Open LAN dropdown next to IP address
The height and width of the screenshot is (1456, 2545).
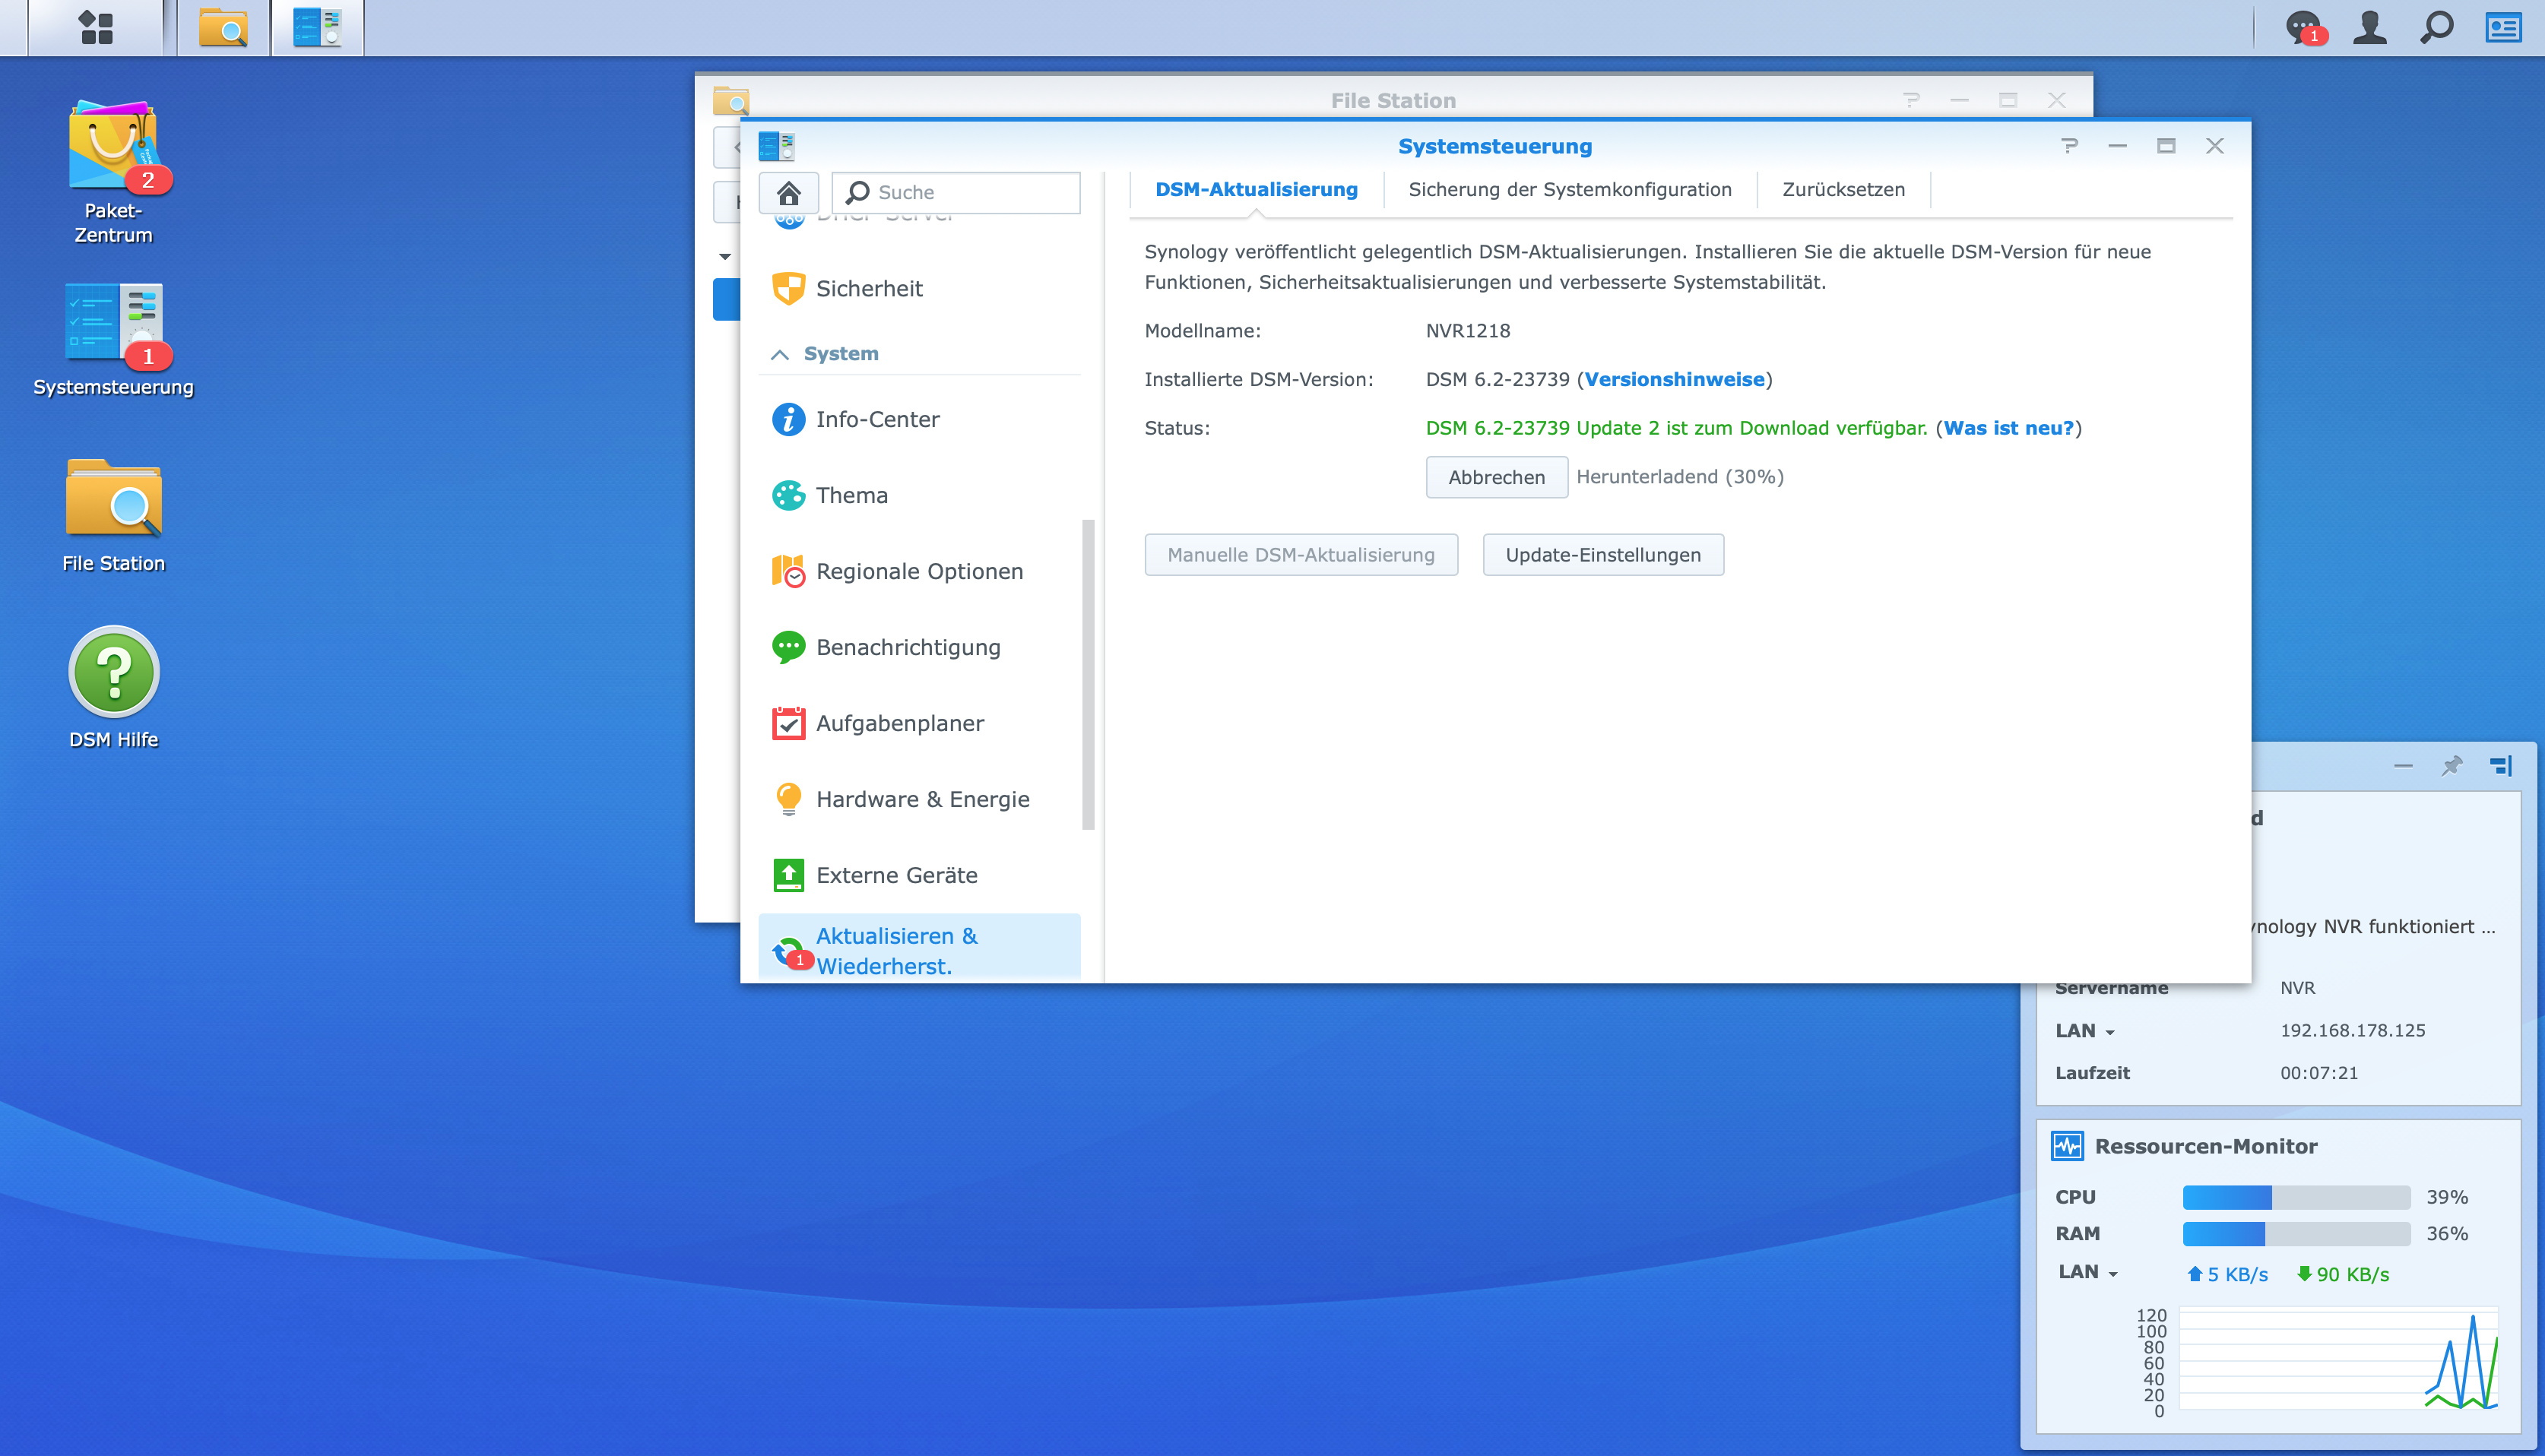pyautogui.click(x=2086, y=1031)
